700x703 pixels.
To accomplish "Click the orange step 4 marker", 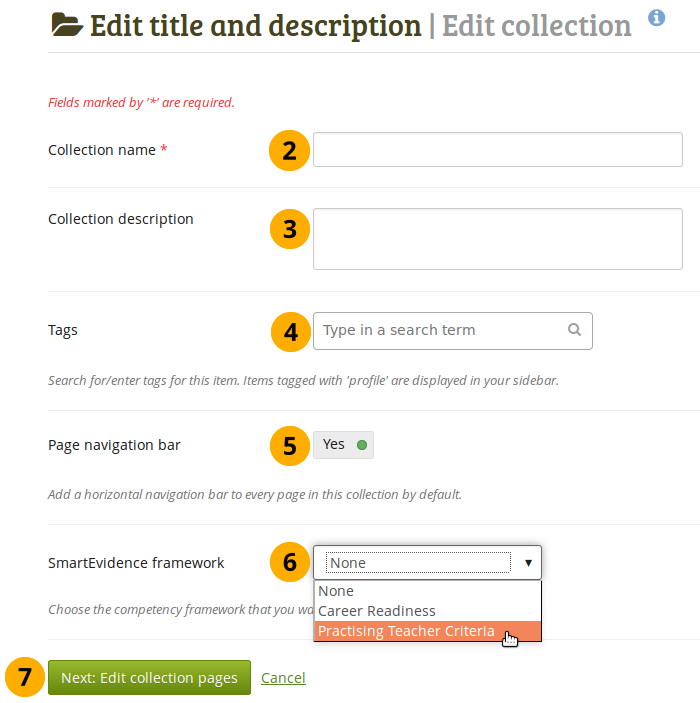I will tap(289, 330).
